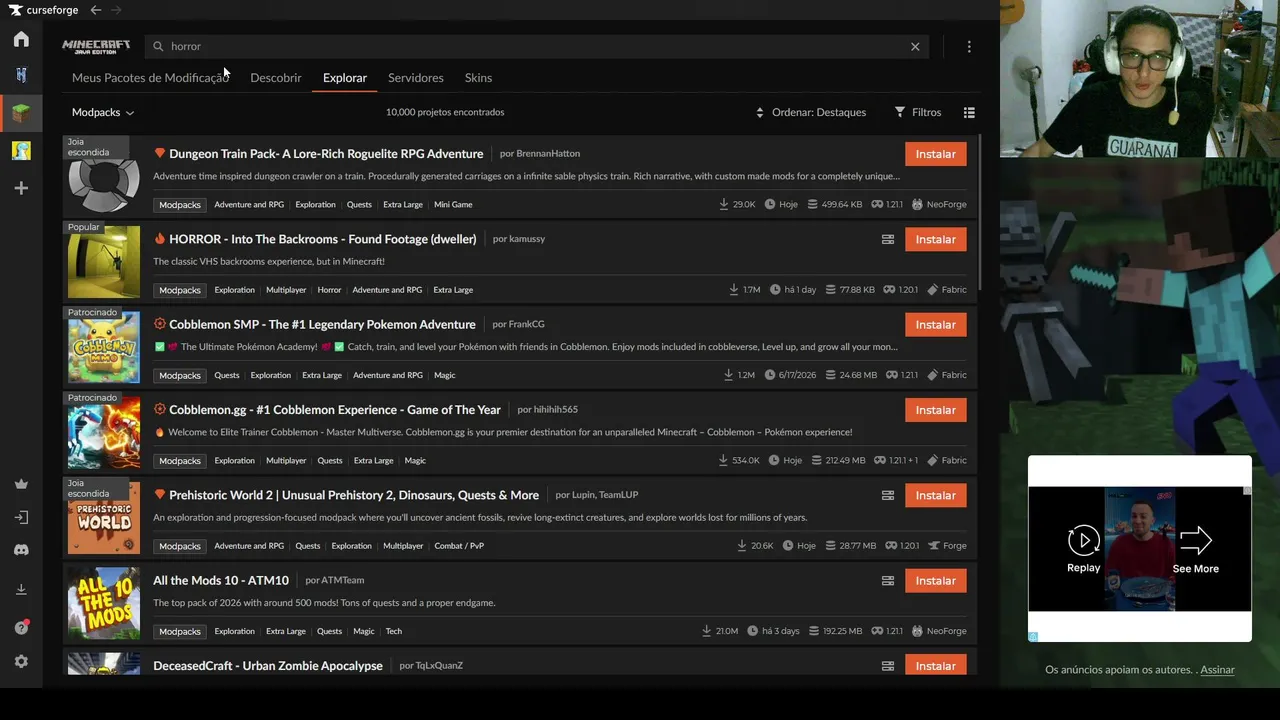
Task: Open the Filtros filter button
Action: (918, 113)
